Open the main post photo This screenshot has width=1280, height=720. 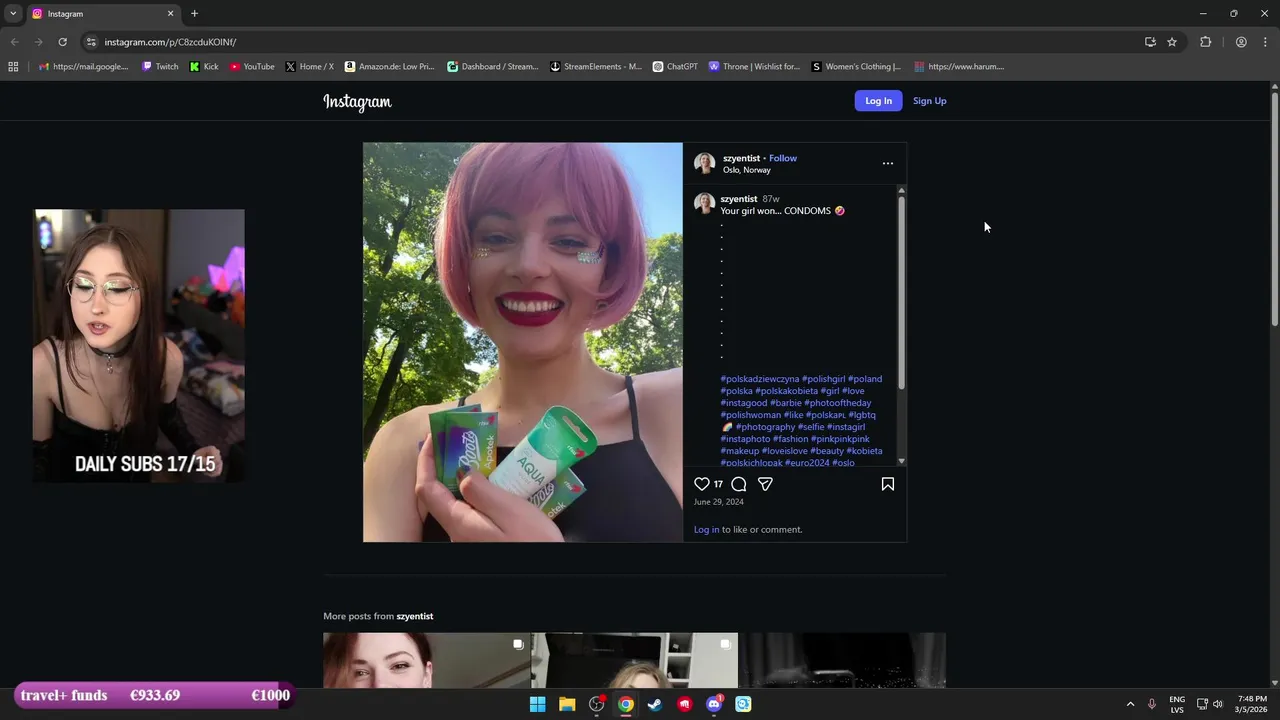point(523,342)
